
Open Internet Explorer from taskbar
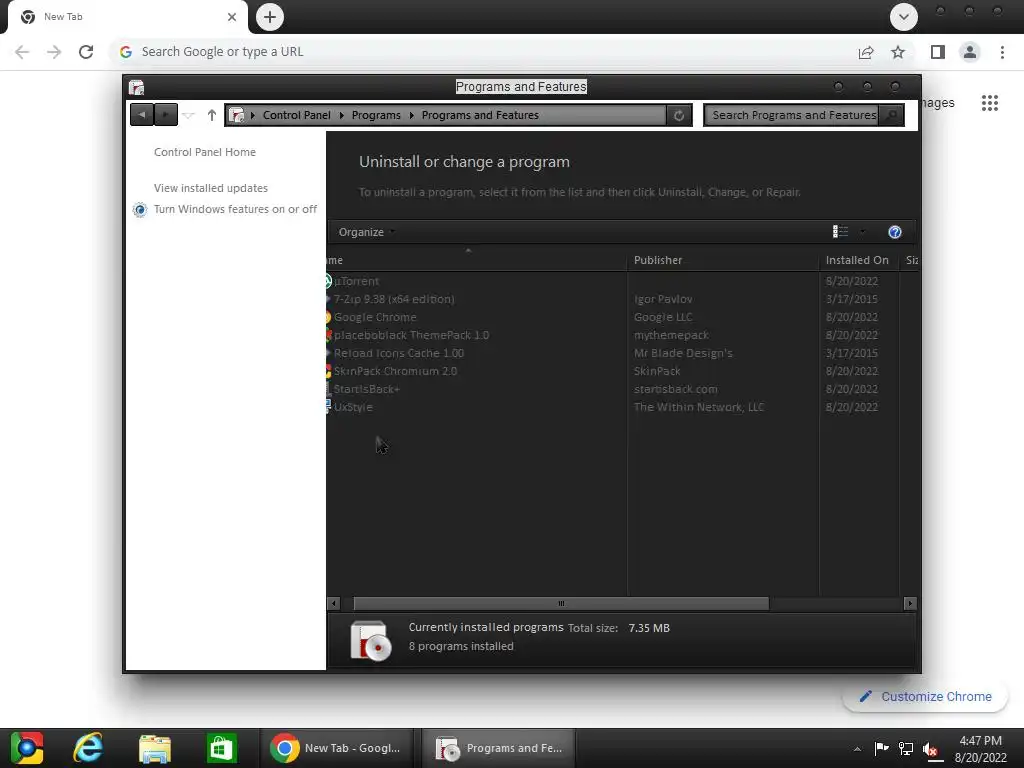(x=88, y=748)
